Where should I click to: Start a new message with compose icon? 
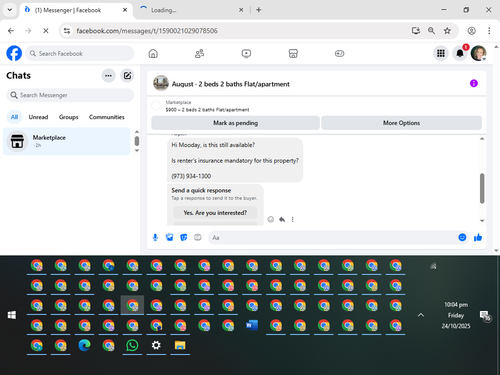[127, 76]
